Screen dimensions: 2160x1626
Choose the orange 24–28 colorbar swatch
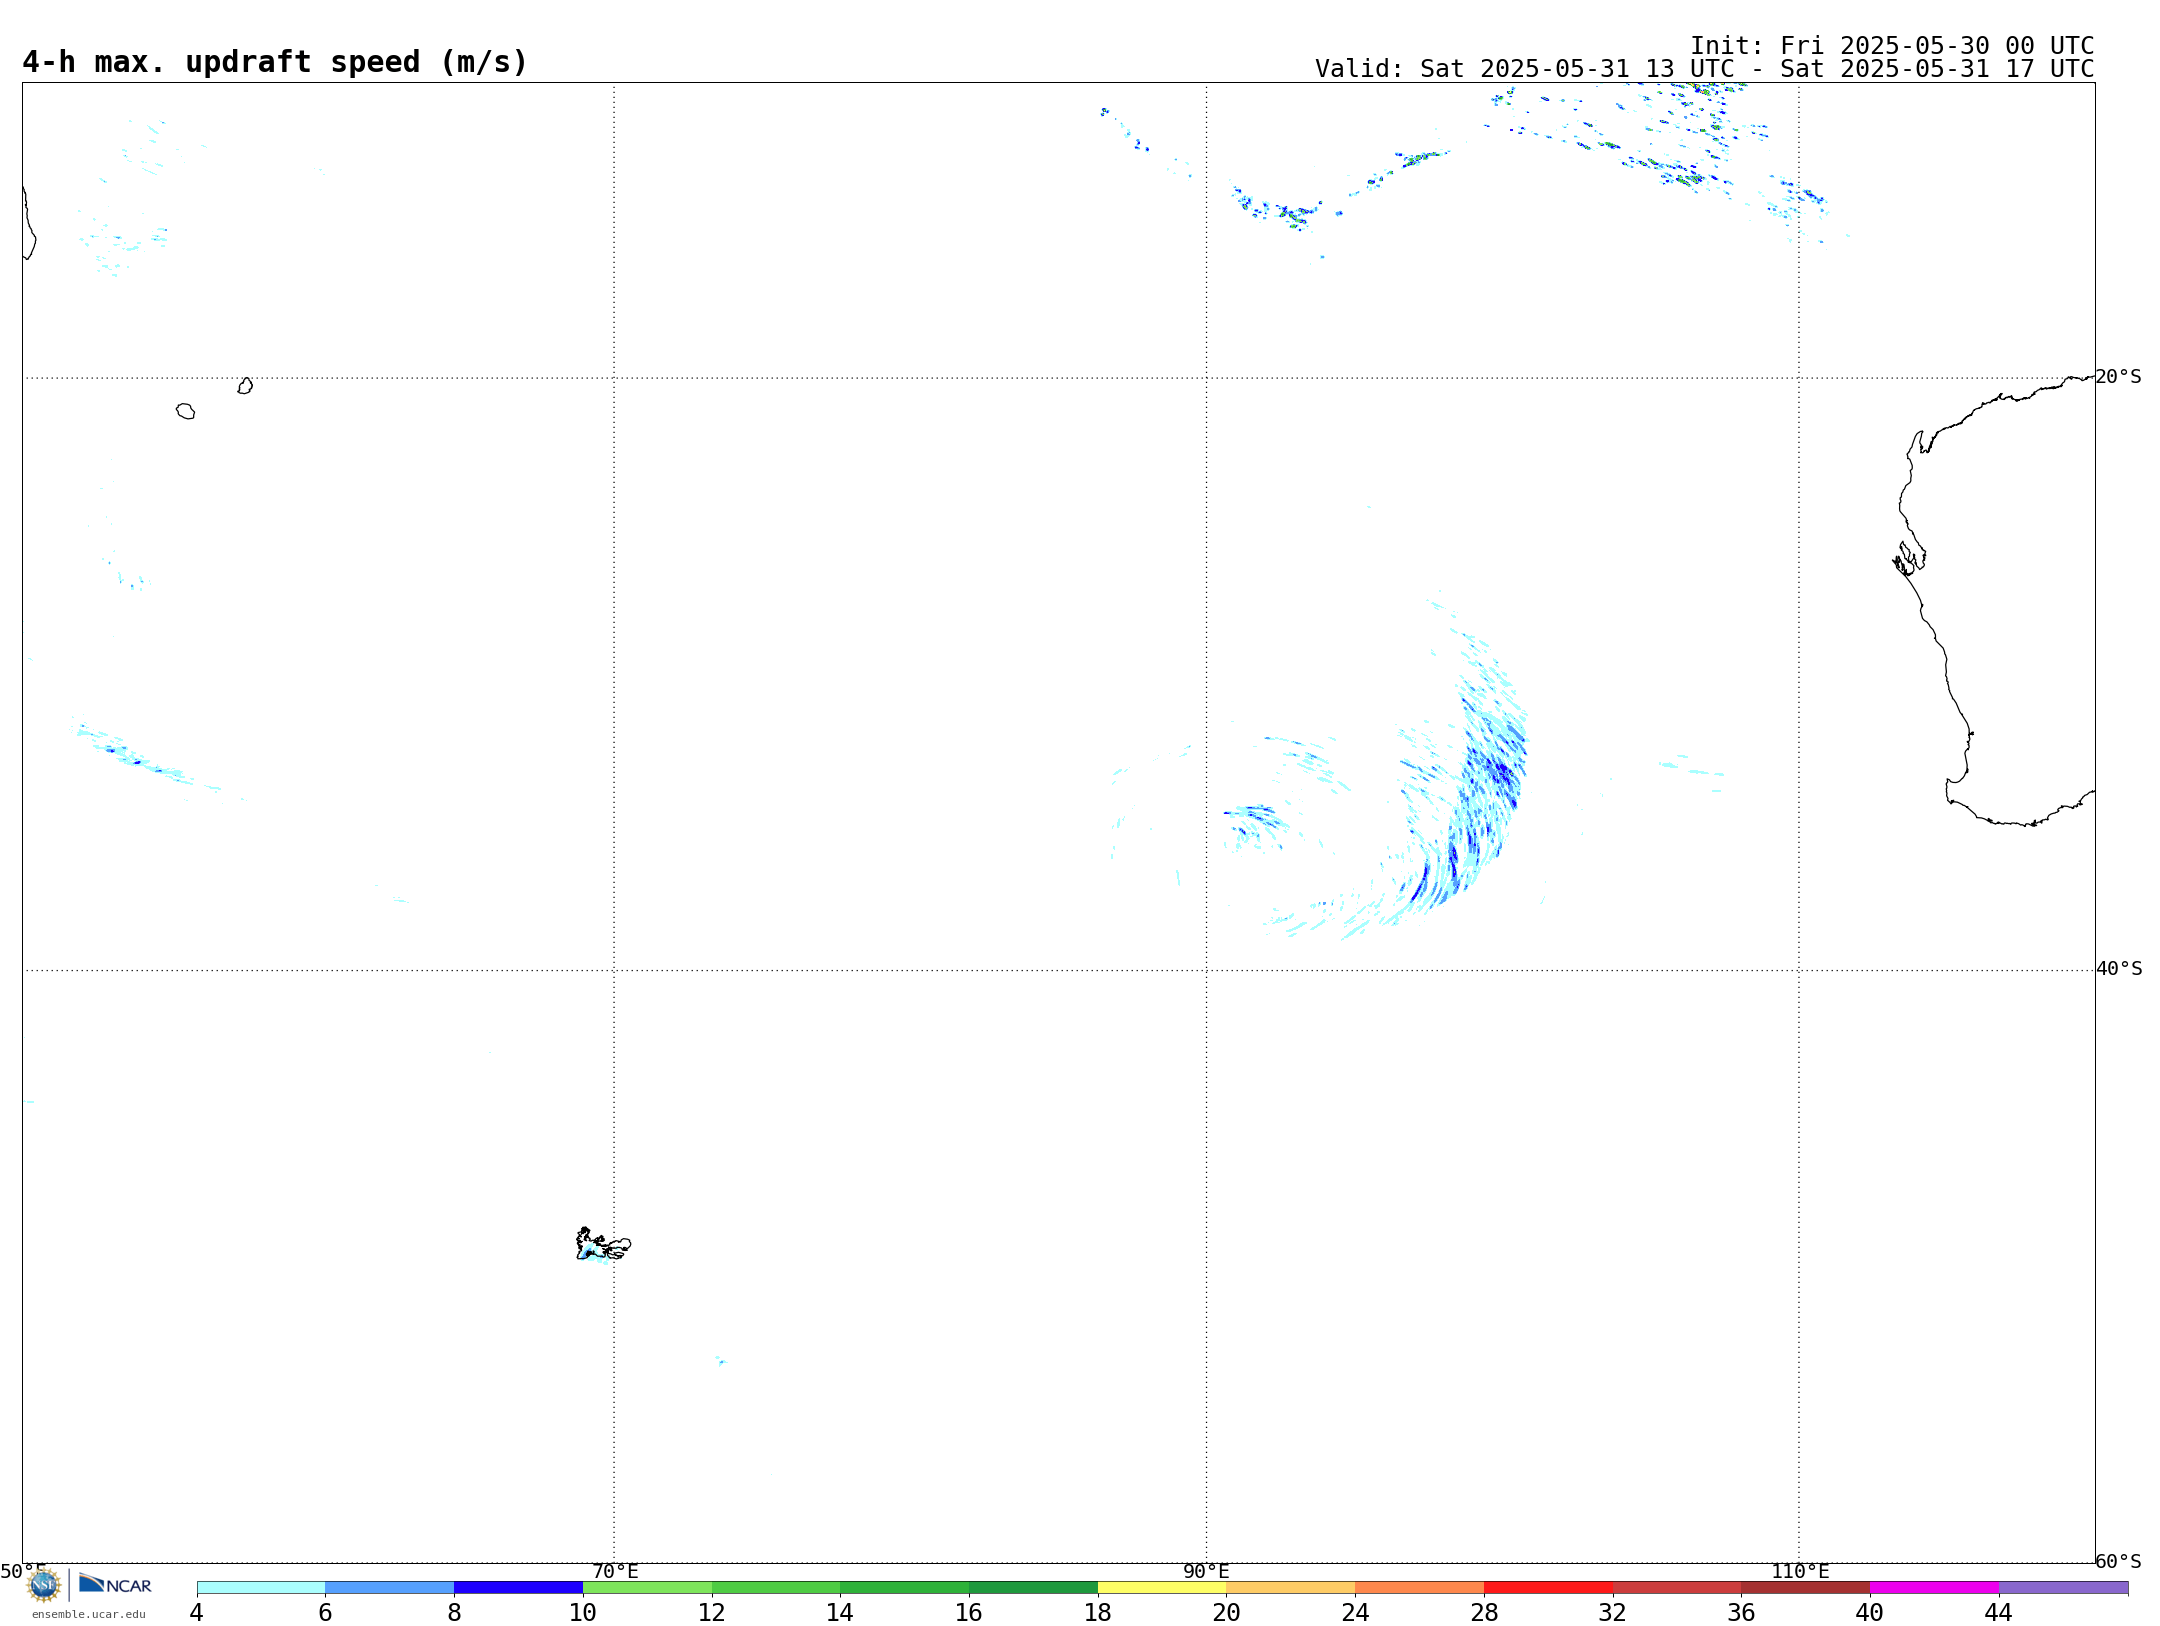click(x=1420, y=1588)
